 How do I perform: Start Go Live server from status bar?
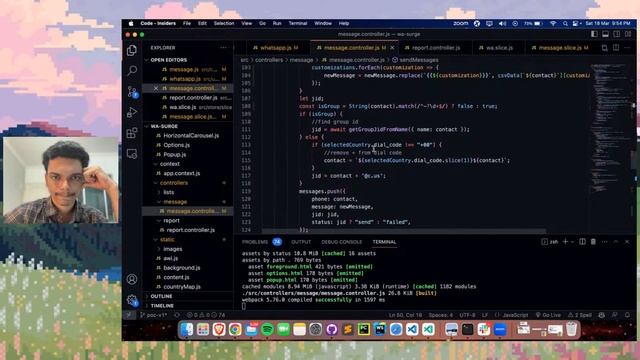[x=548, y=315]
